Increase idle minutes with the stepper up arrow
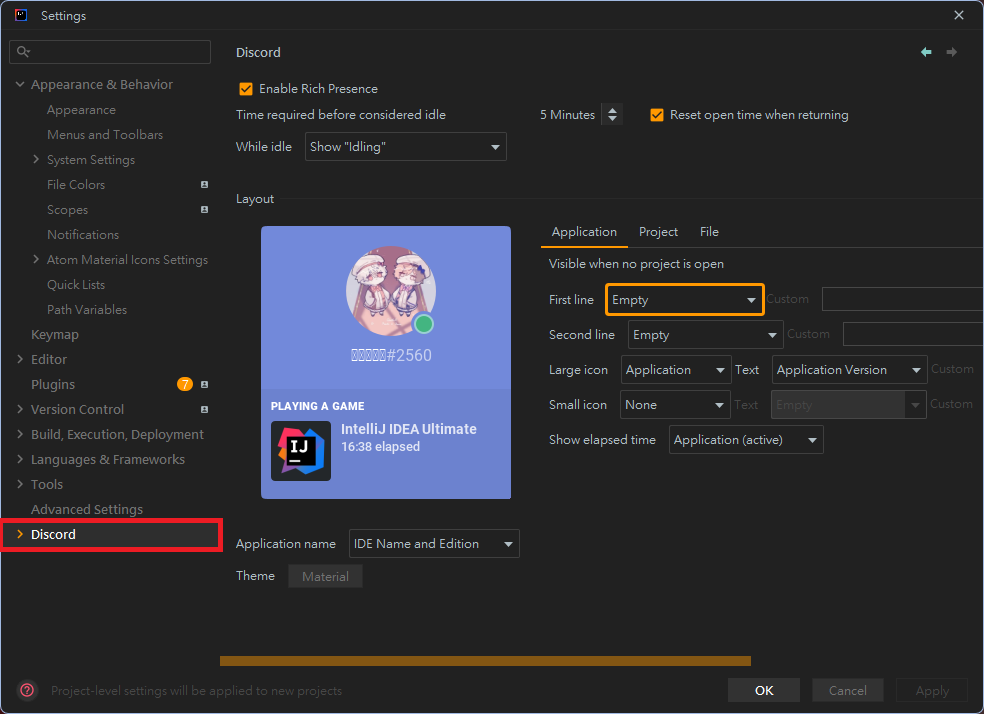This screenshot has width=984, height=714. coord(612,109)
